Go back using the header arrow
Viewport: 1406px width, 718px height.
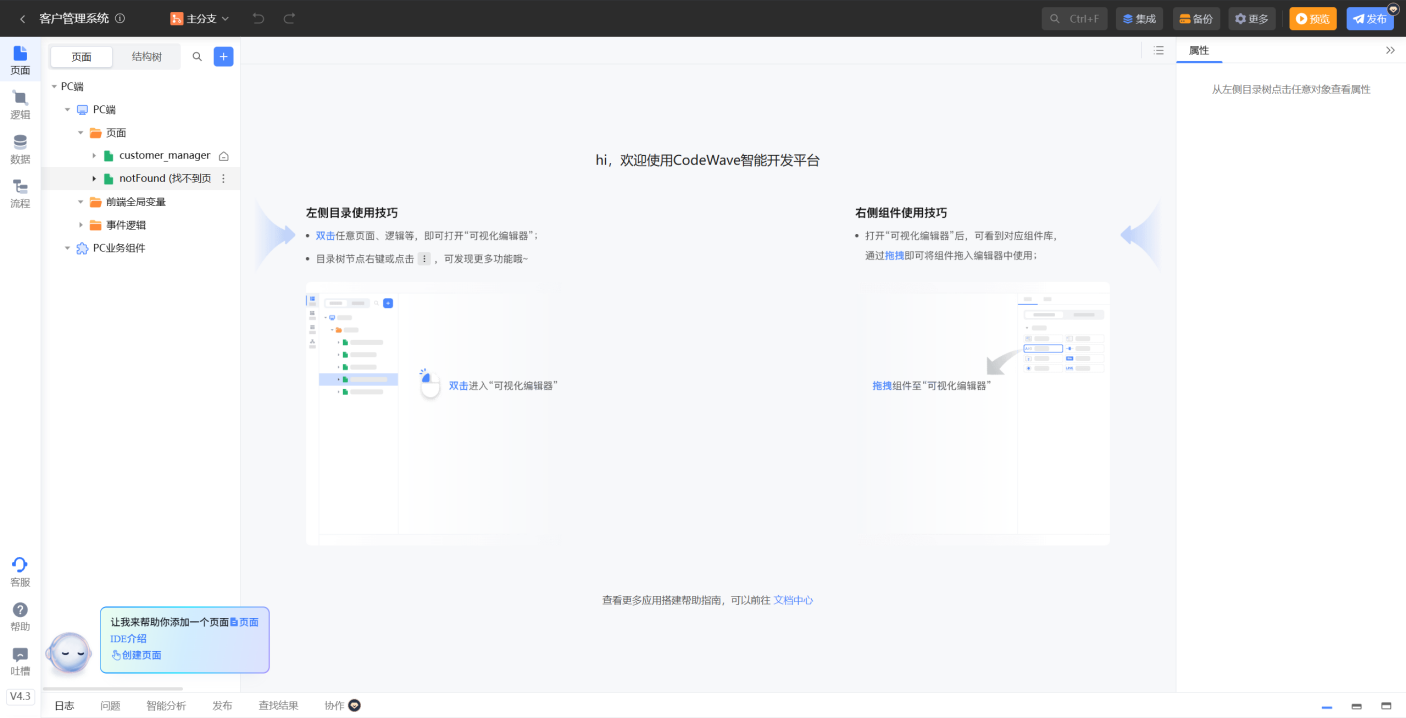pos(22,18)
